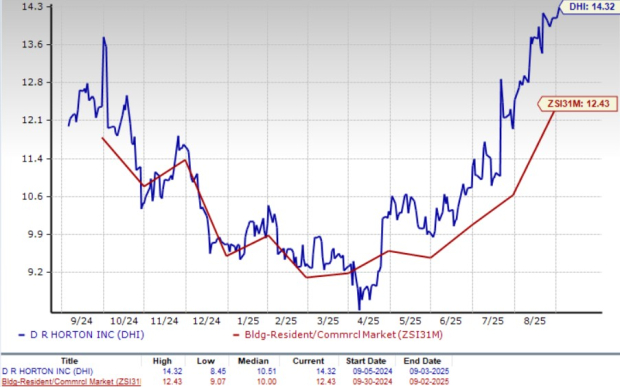Click the 12.8 y-axis label
This screenshot has width=620, height=387.
click(31, 83)
